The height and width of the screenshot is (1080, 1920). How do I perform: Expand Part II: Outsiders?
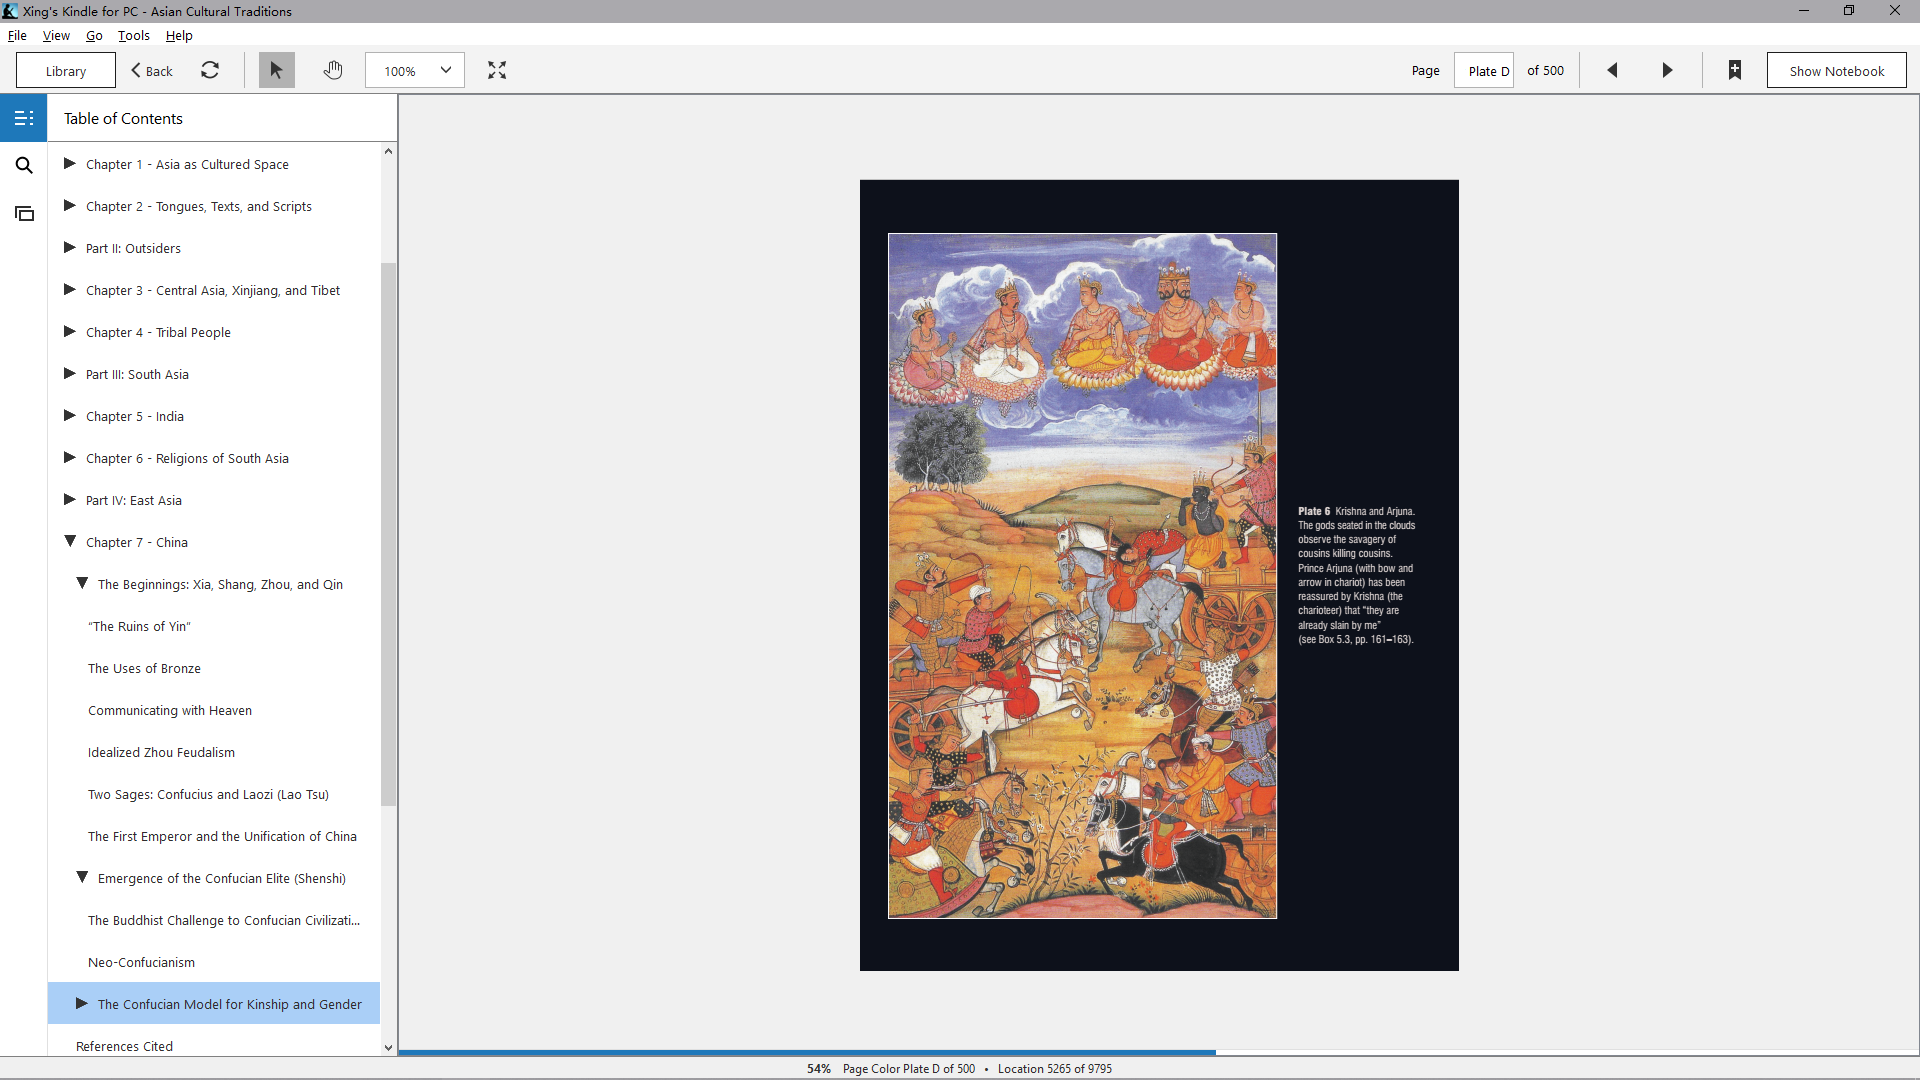pyautogui.click(x=70, y=247)
